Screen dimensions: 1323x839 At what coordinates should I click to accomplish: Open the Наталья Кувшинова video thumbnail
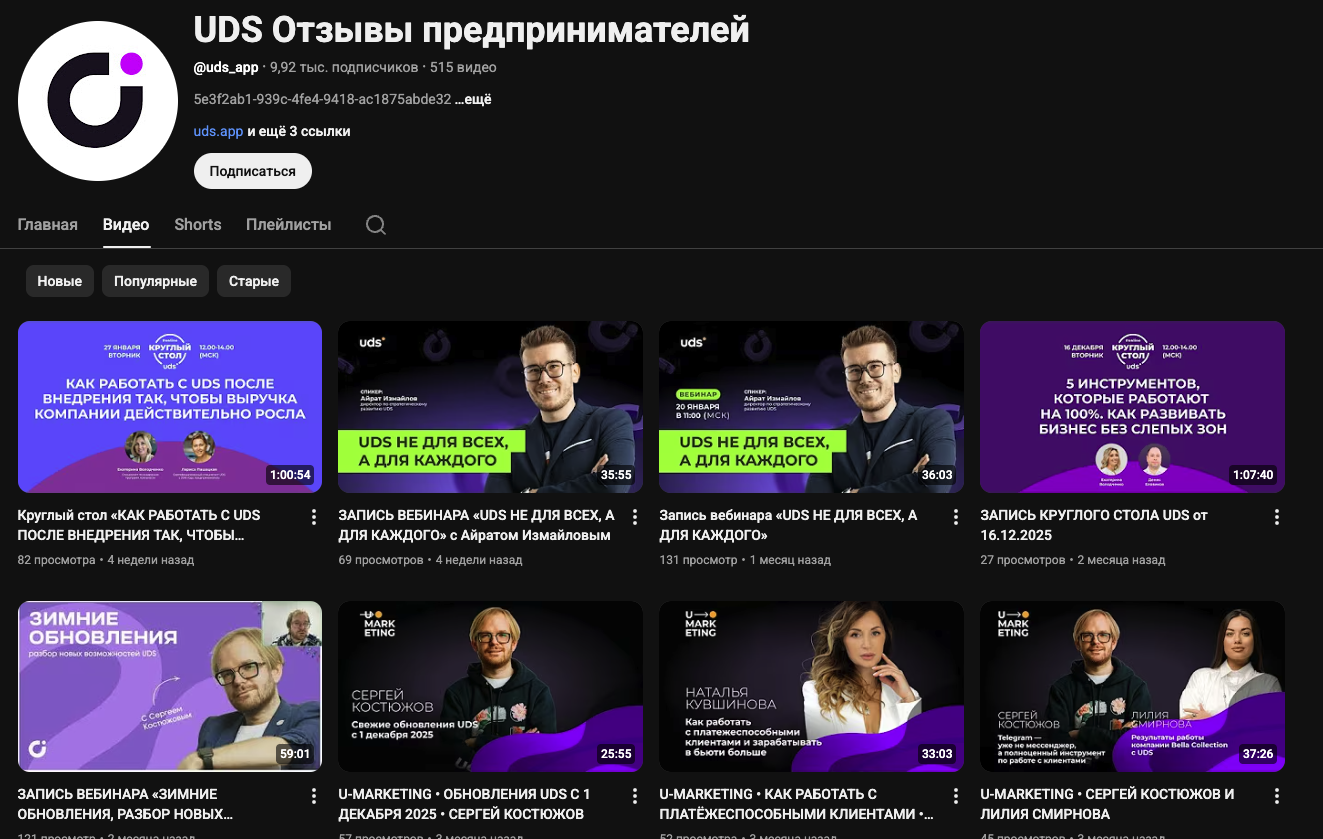(811, 686)
